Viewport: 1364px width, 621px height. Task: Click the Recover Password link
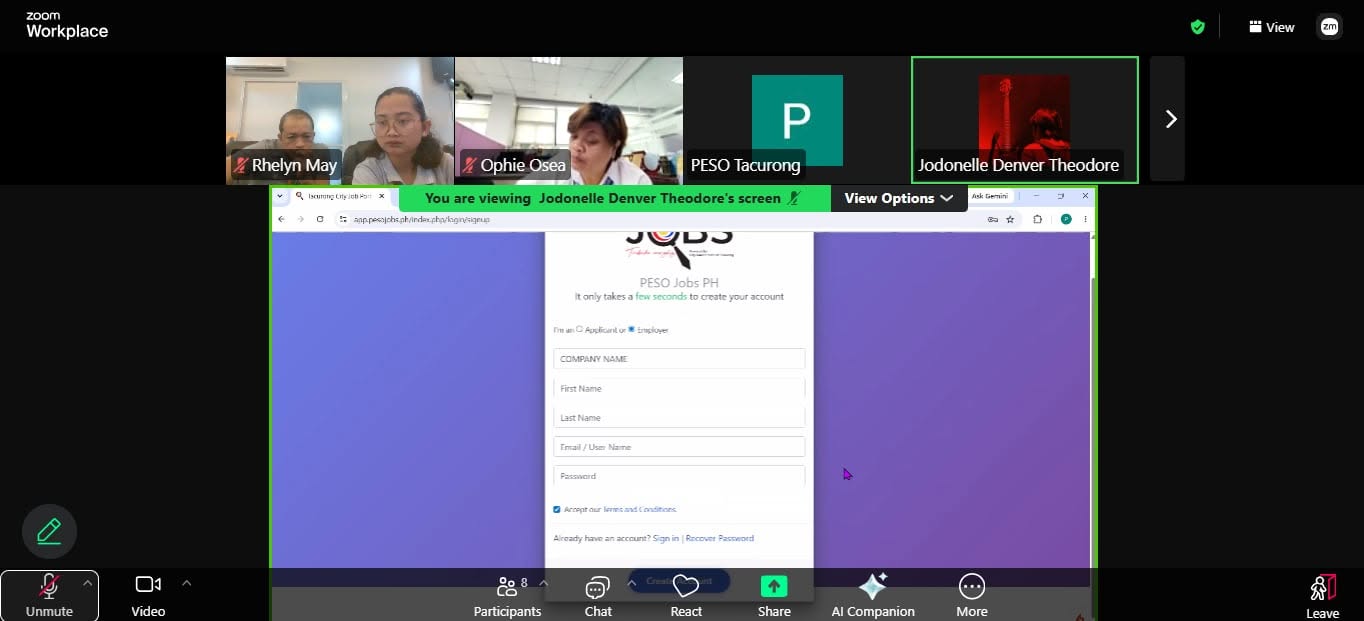[x=720, y=538]
